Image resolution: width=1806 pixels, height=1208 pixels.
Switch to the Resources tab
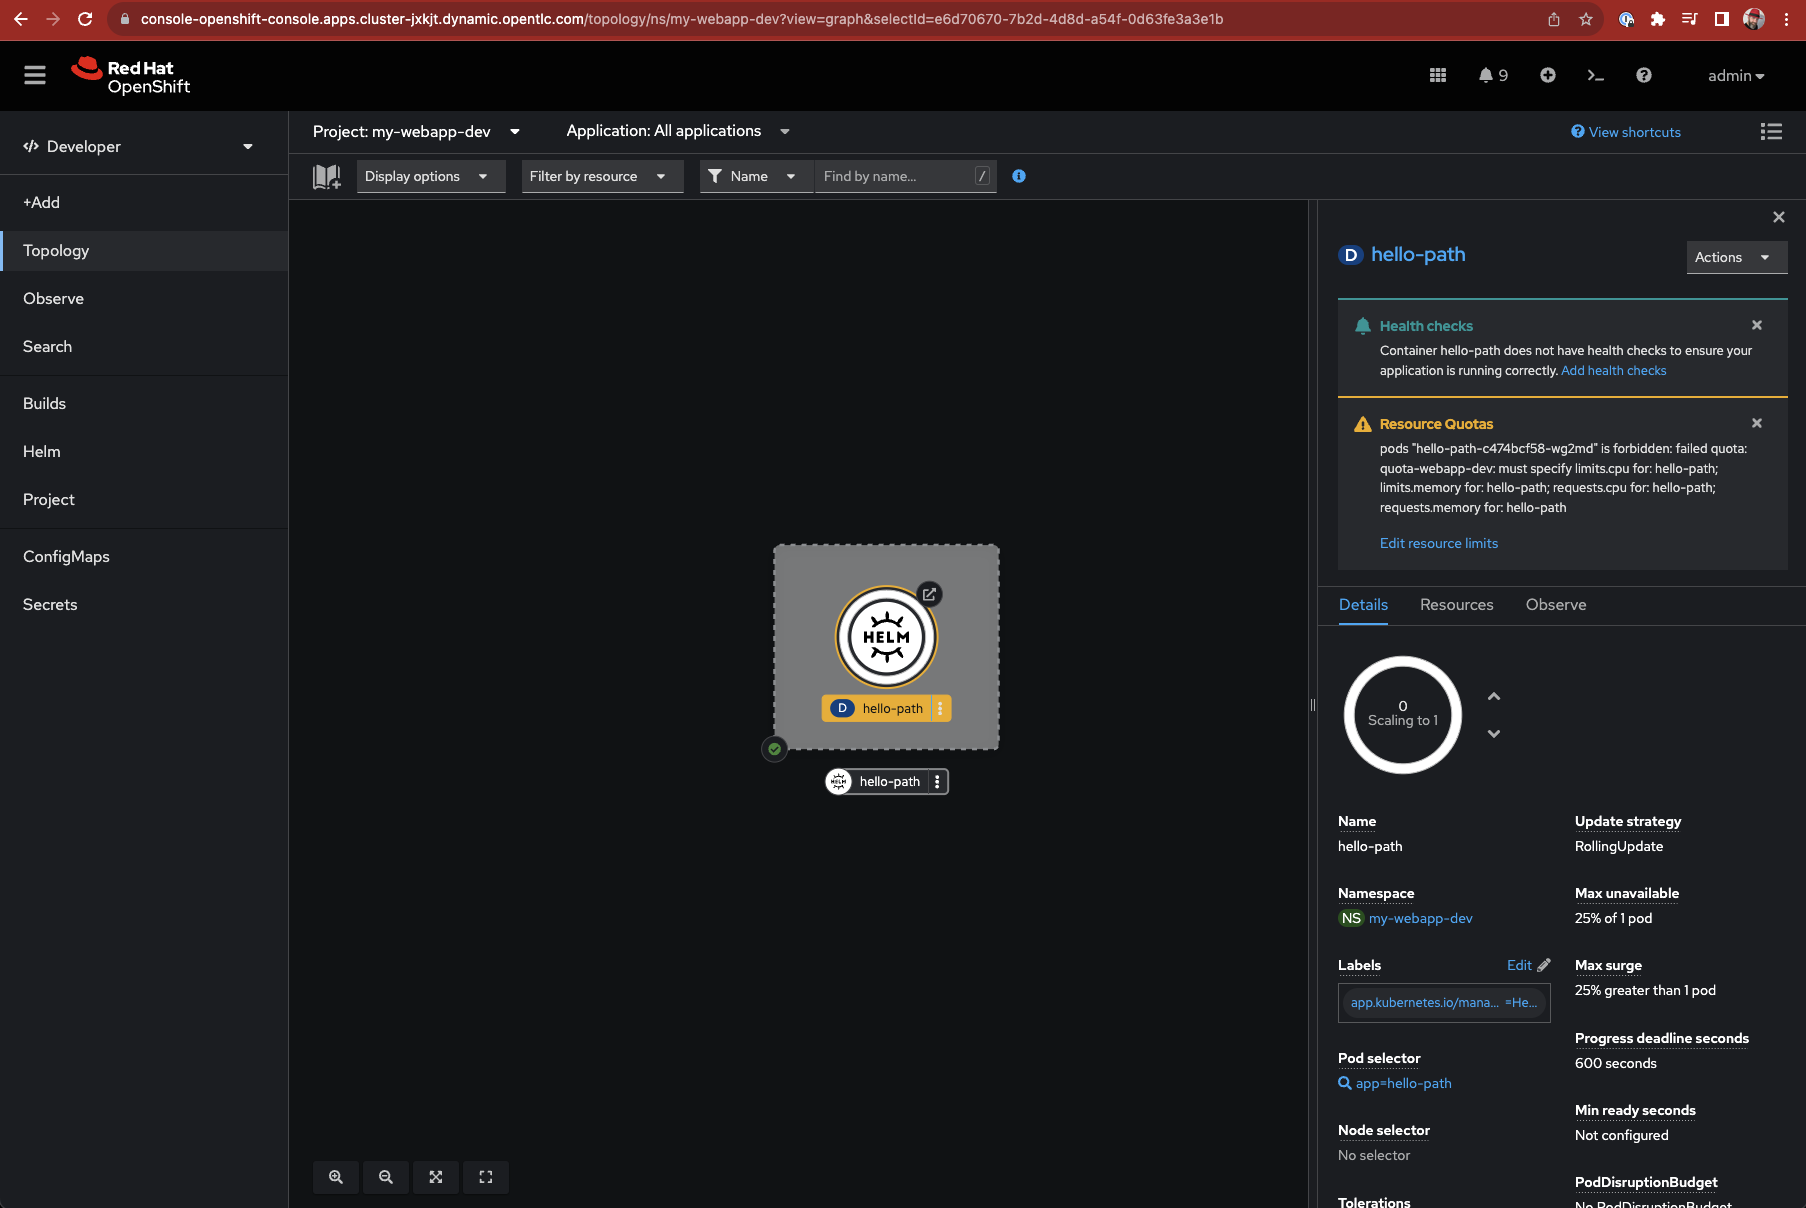(1456, 605)
